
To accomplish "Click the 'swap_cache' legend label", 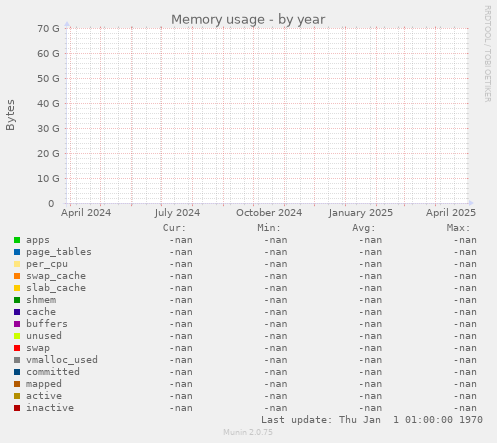I will pos(56,276).
